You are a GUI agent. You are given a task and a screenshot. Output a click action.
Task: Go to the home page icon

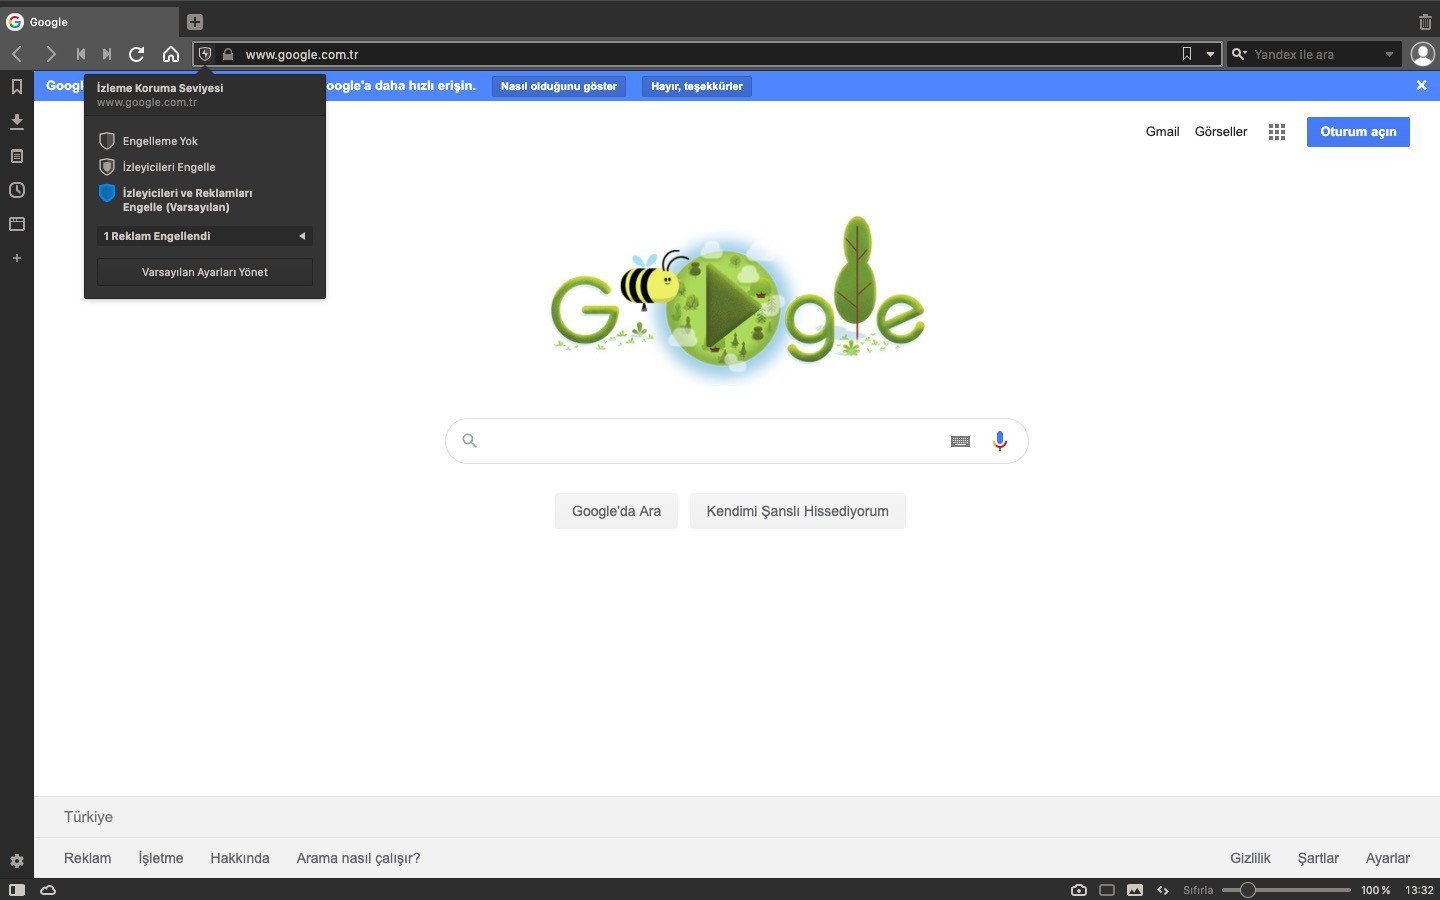pos(171,54)
